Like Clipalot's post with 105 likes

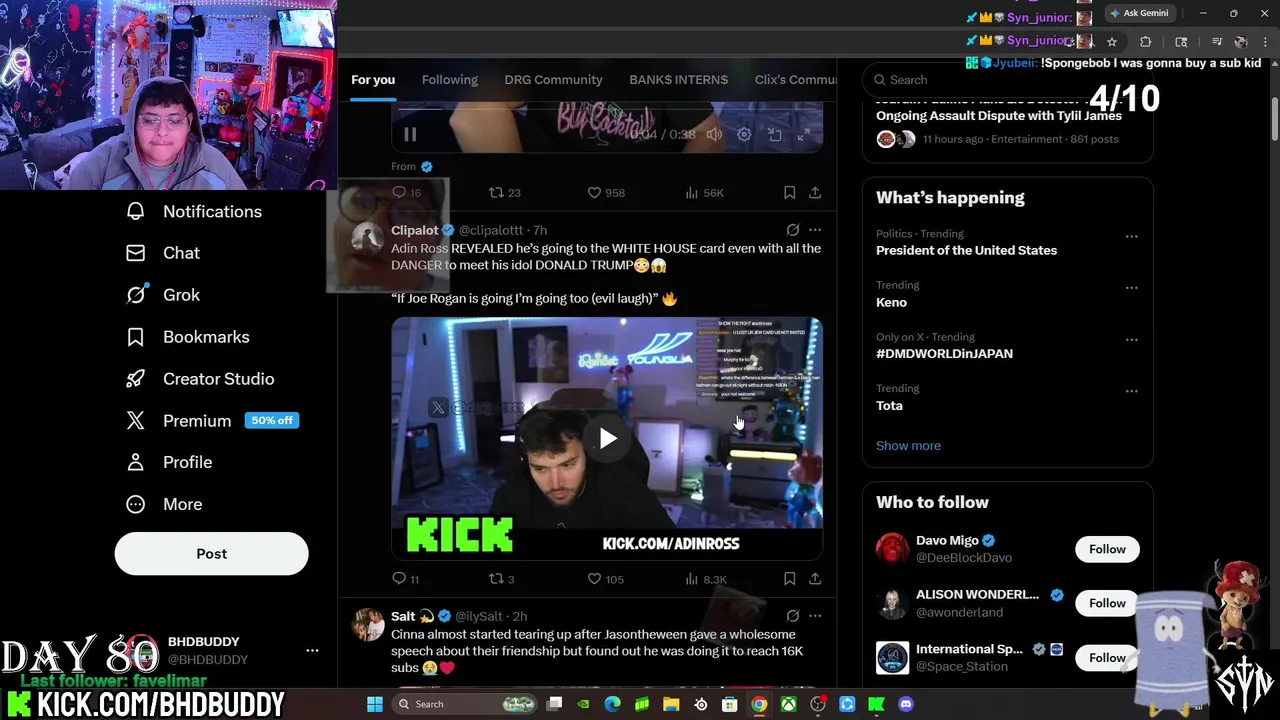pos(605,578)
